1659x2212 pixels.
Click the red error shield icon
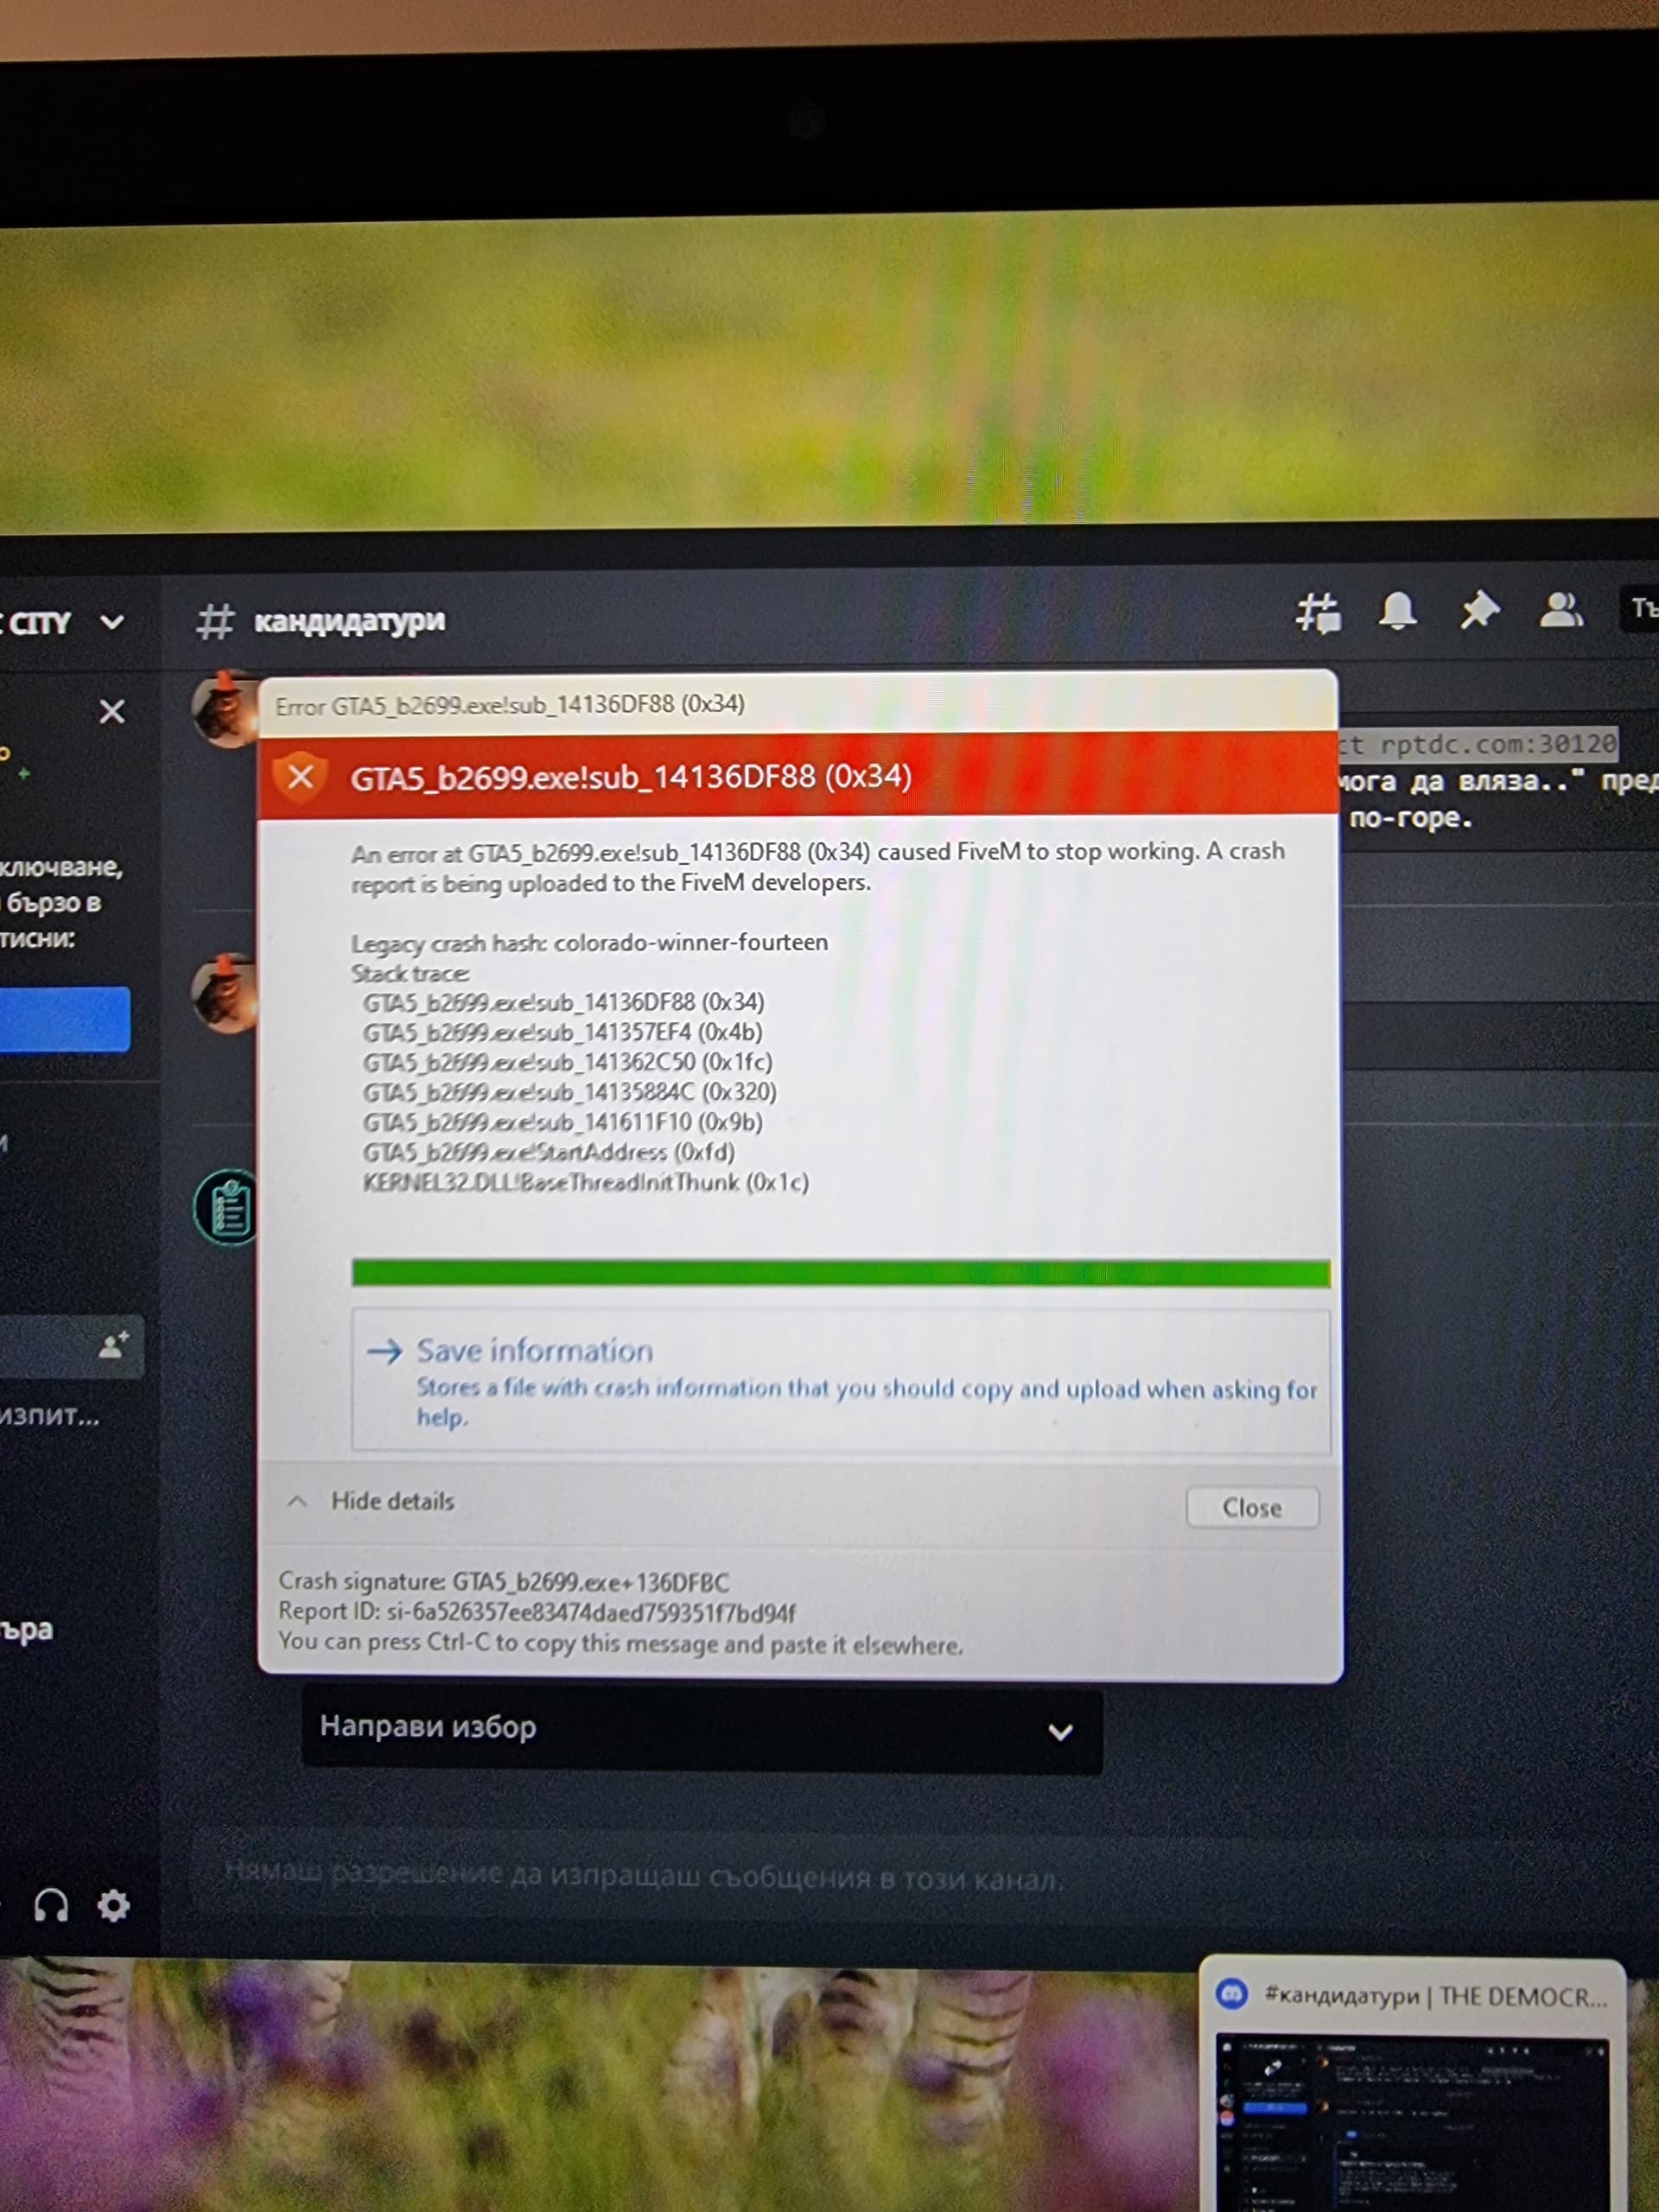[x=300, y=777]
